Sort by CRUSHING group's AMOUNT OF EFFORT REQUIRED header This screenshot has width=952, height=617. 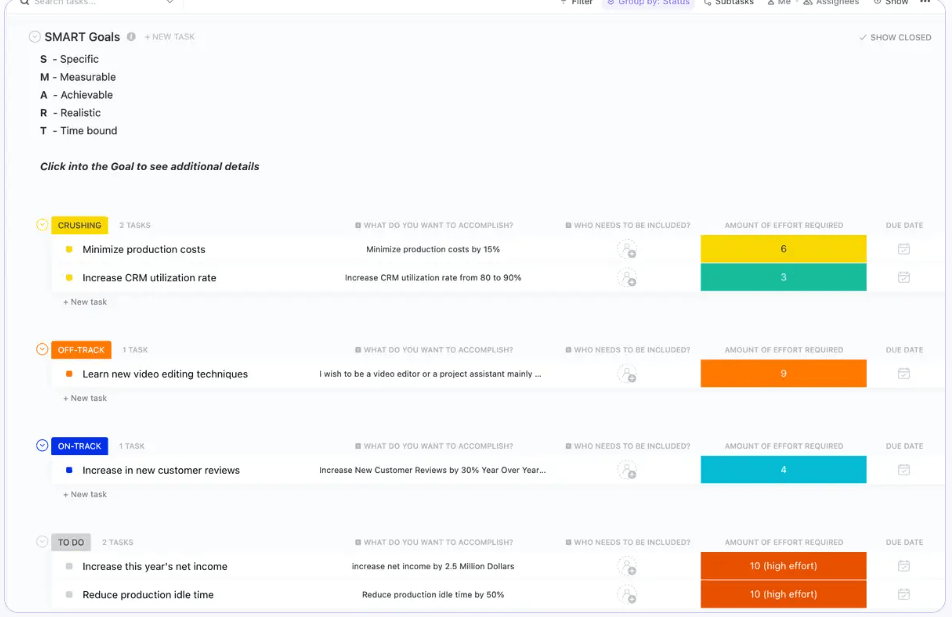(783, 225)
